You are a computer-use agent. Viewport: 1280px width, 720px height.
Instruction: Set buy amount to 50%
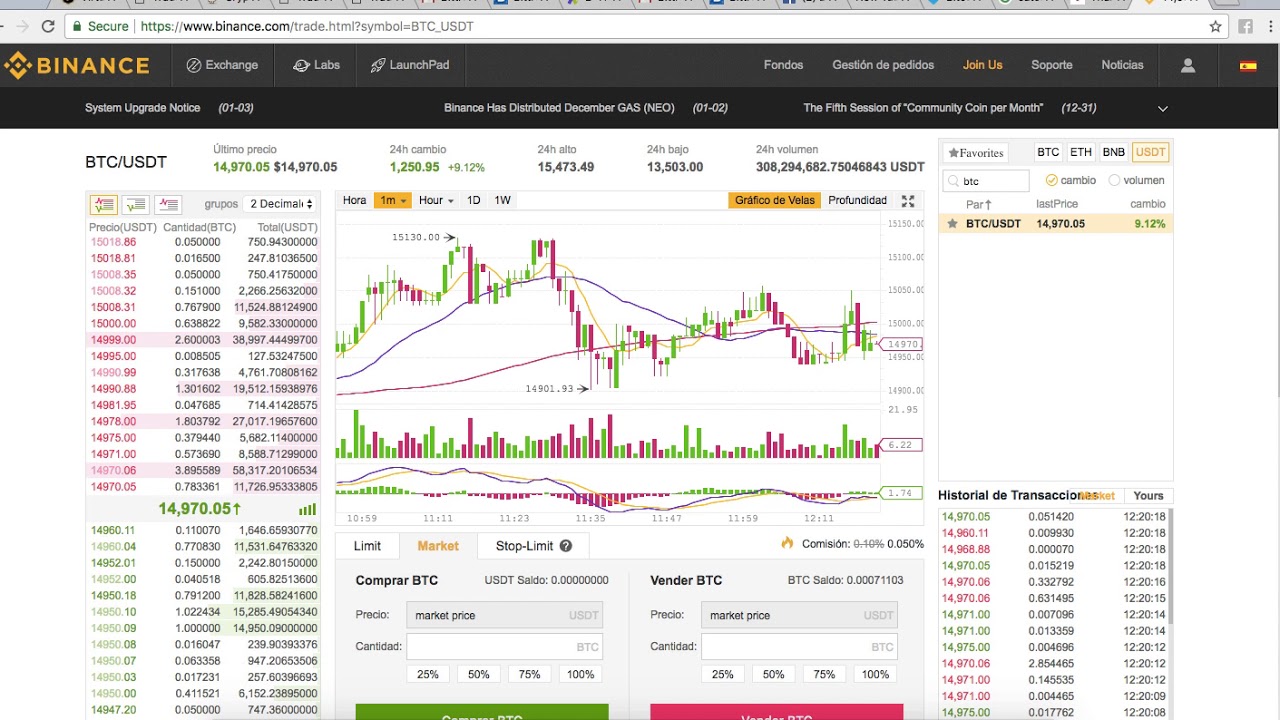click(479, 674)
